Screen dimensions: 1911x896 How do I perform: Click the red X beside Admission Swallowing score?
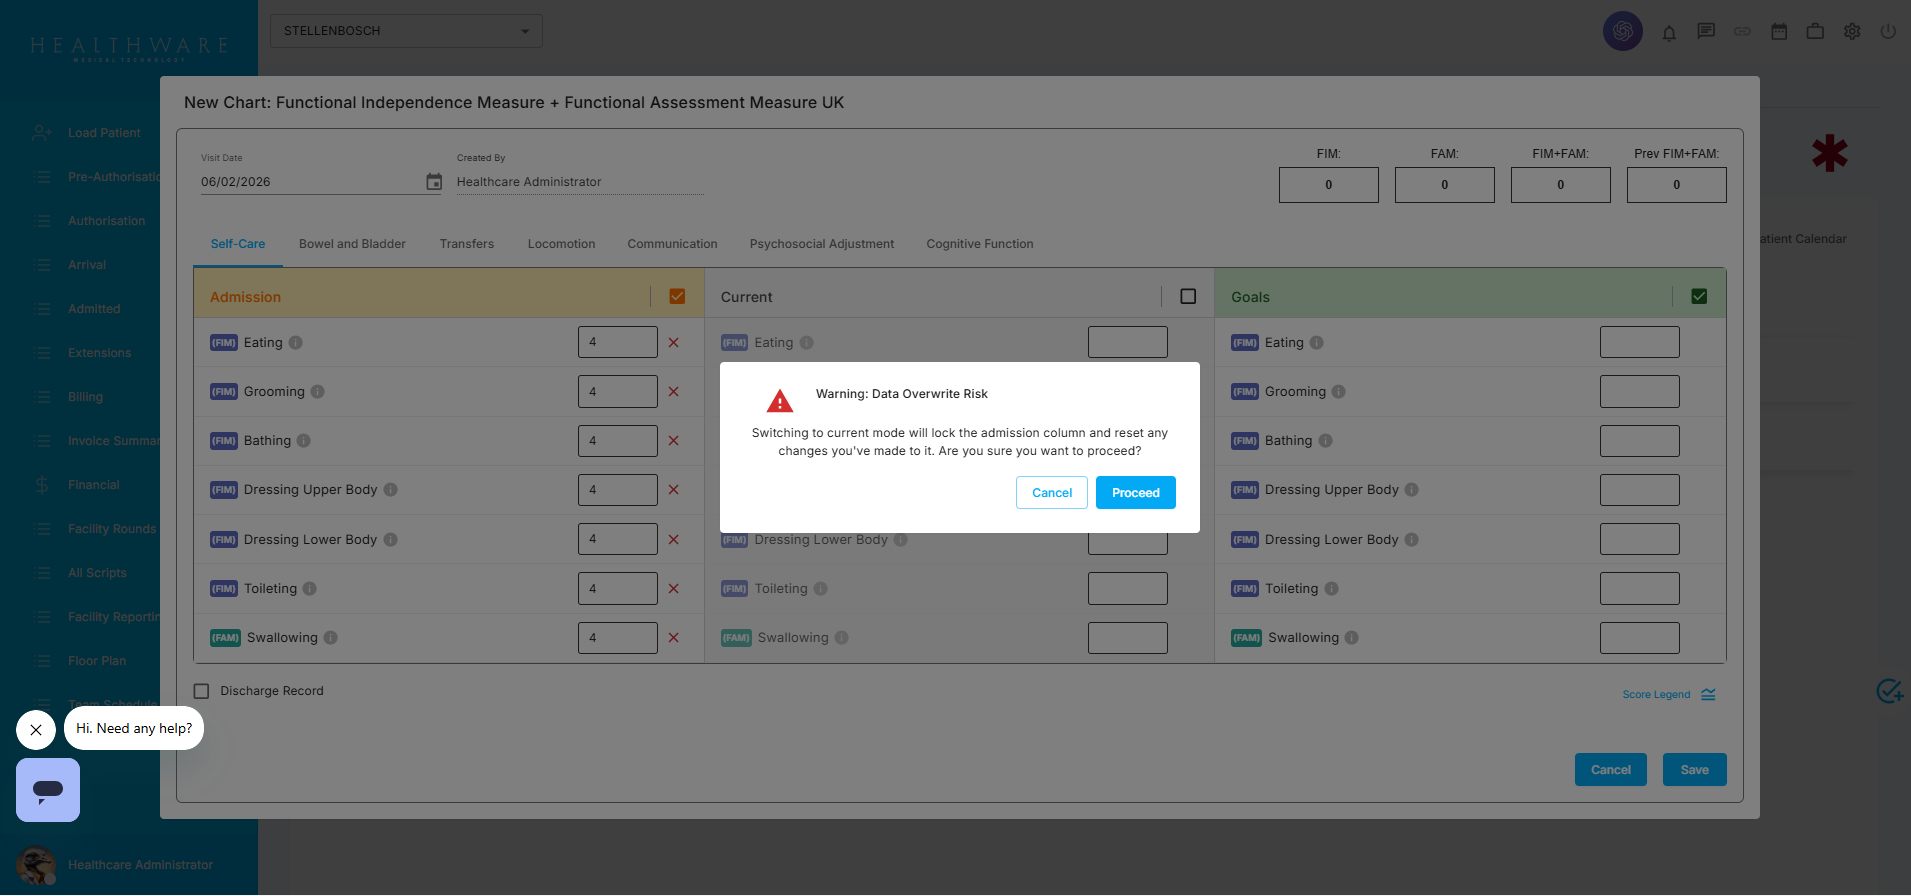pos(673,638)
